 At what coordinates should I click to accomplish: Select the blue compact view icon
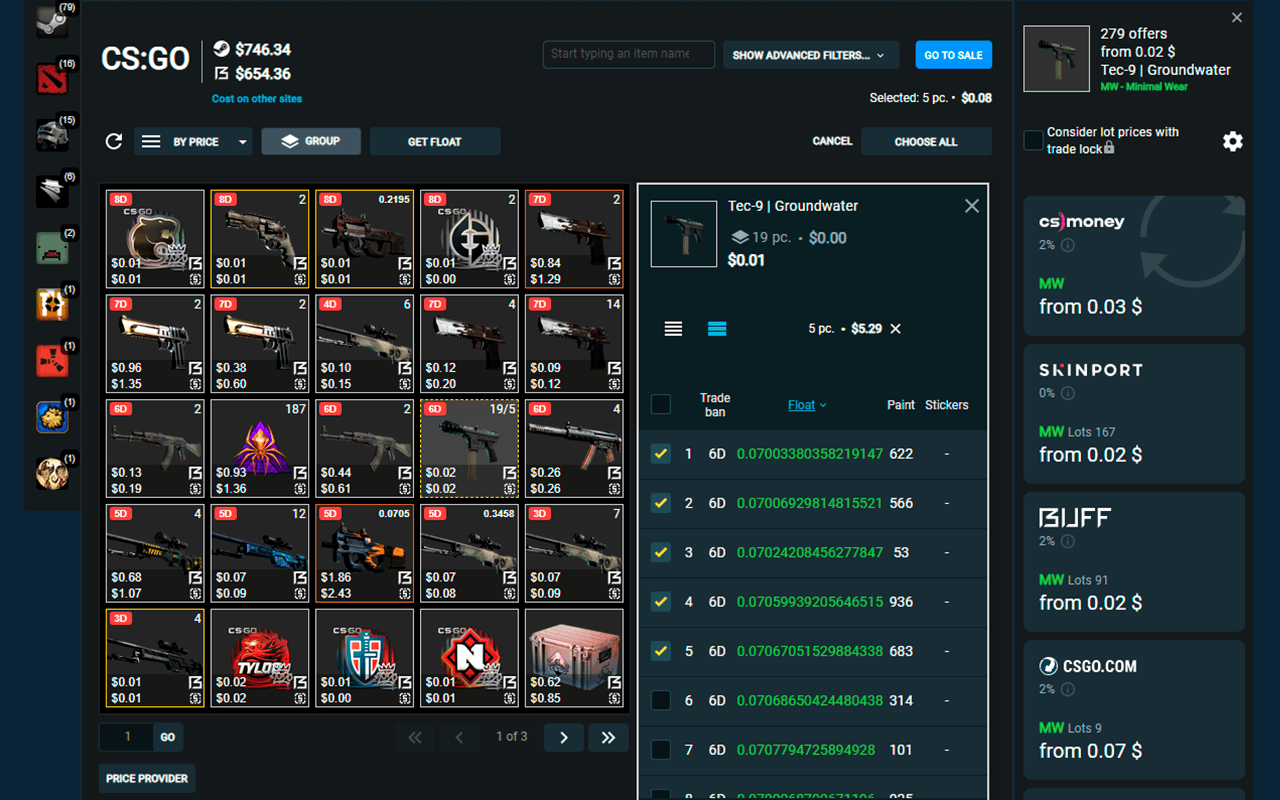(x=717, y=328)
